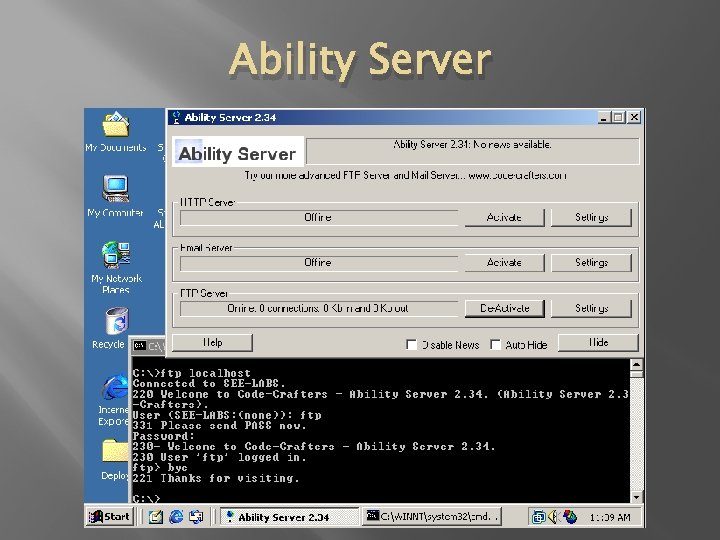Click command prompt scrollbar down arrow
The width and height of the screenshot is (720, 540).
tap(636, 497)
